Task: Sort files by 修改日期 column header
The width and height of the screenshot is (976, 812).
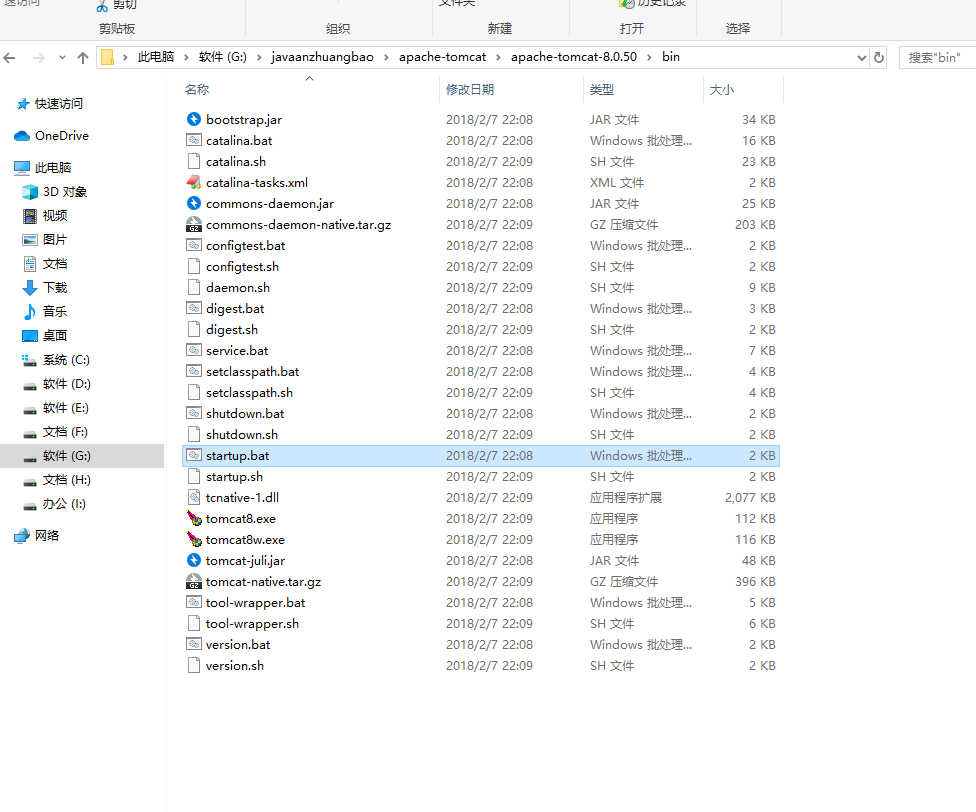Action: 470,90
